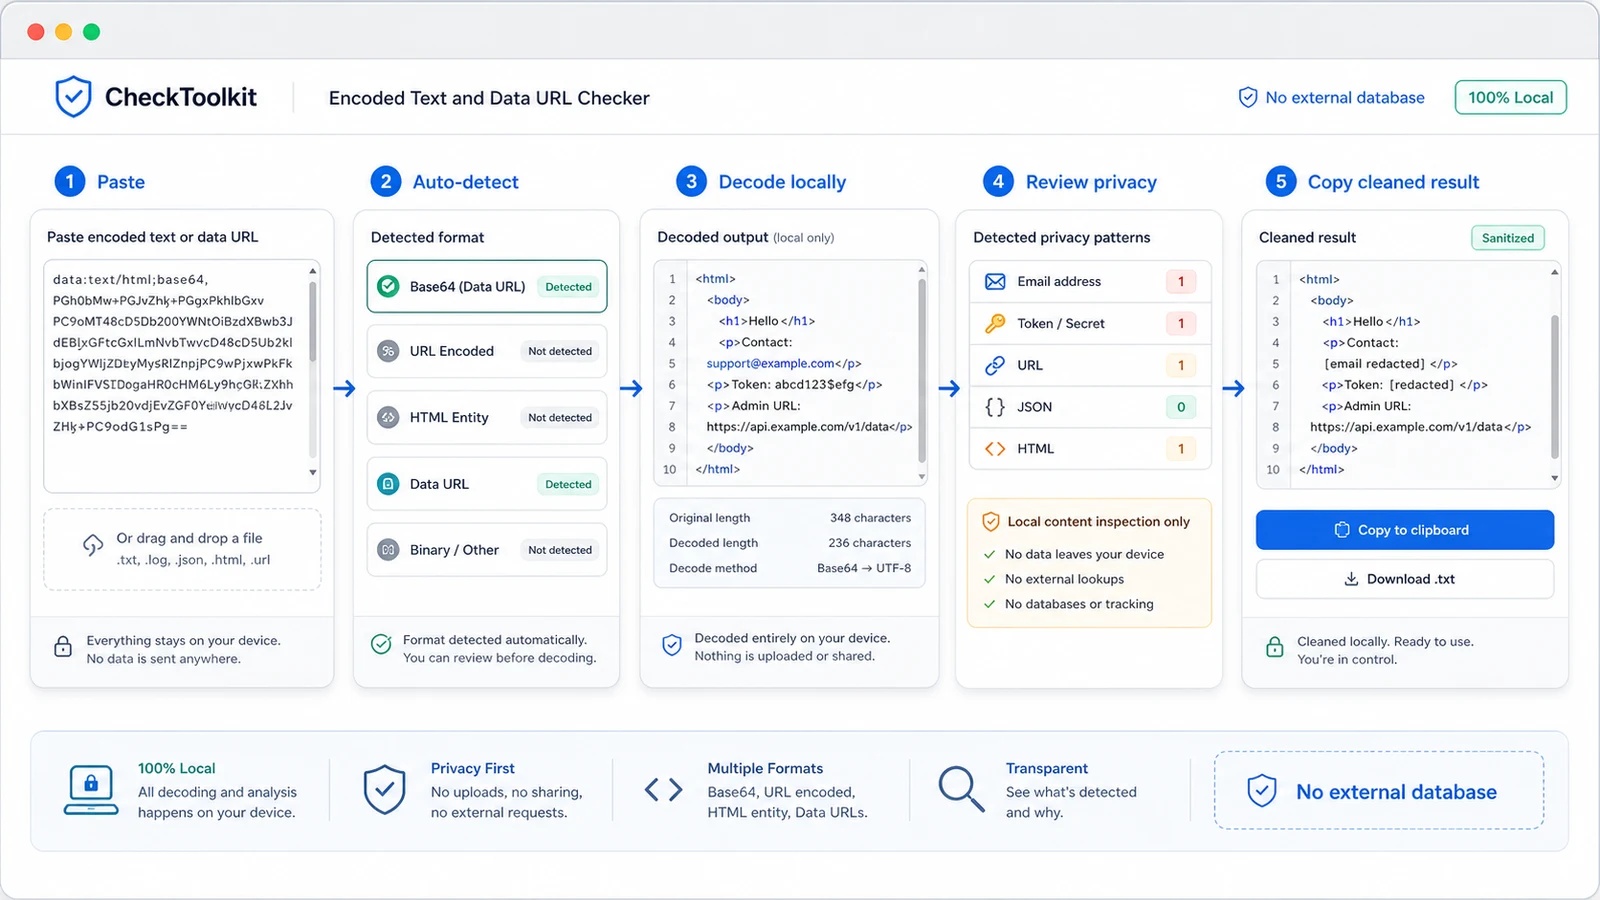Click the macOS green maximize window button
1600x900 pixels.
92,32
